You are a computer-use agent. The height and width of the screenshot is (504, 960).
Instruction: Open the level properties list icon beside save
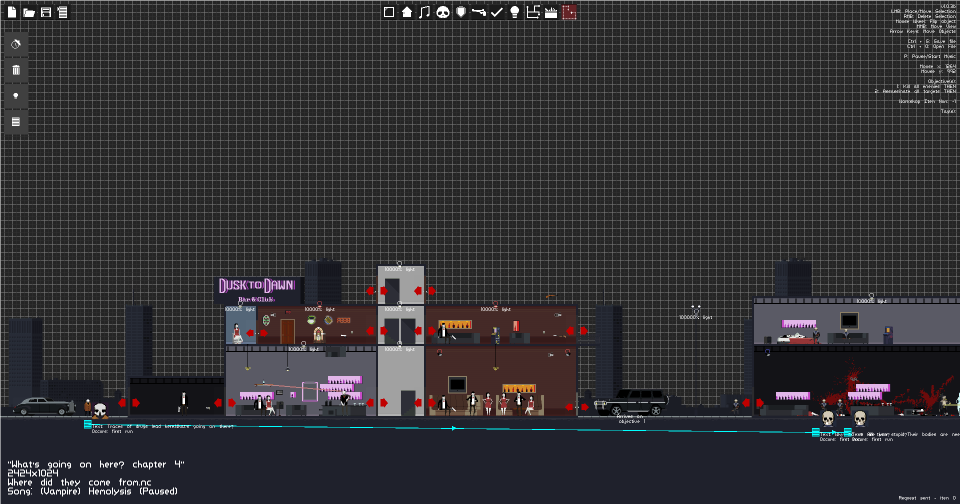[62, 12]
